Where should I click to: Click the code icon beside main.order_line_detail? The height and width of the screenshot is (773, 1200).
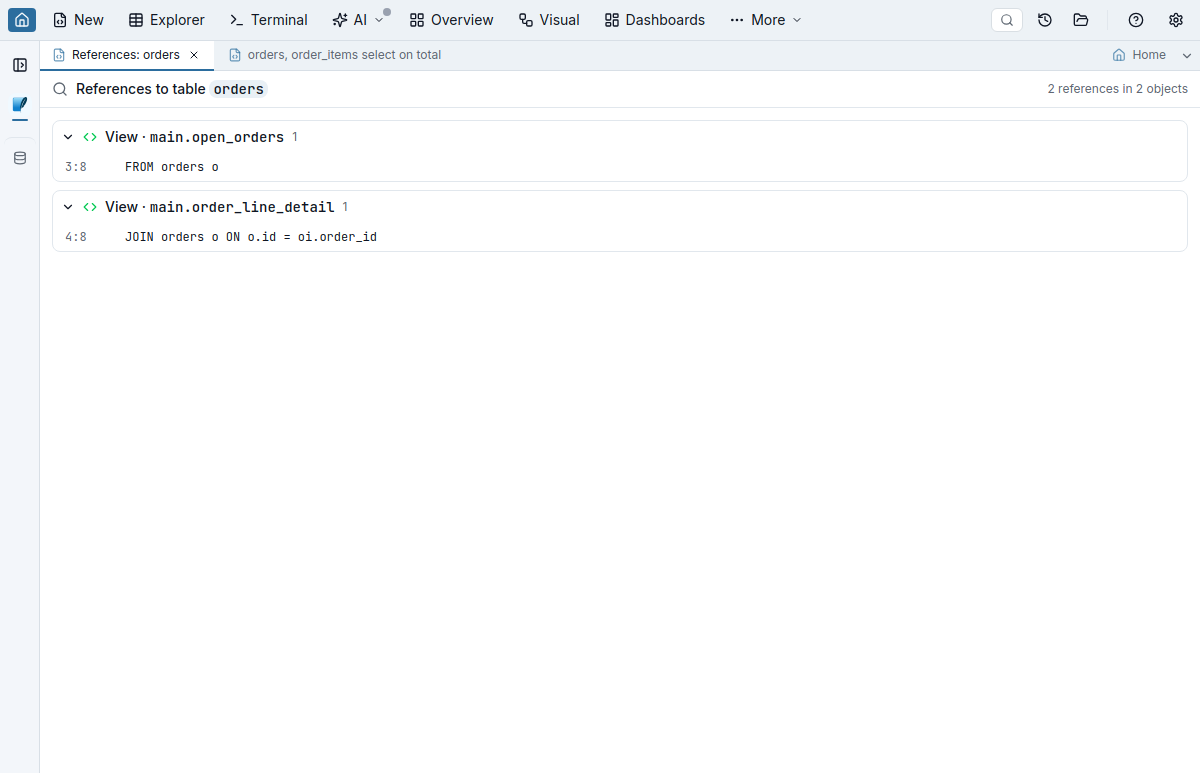tap(90, 207)
